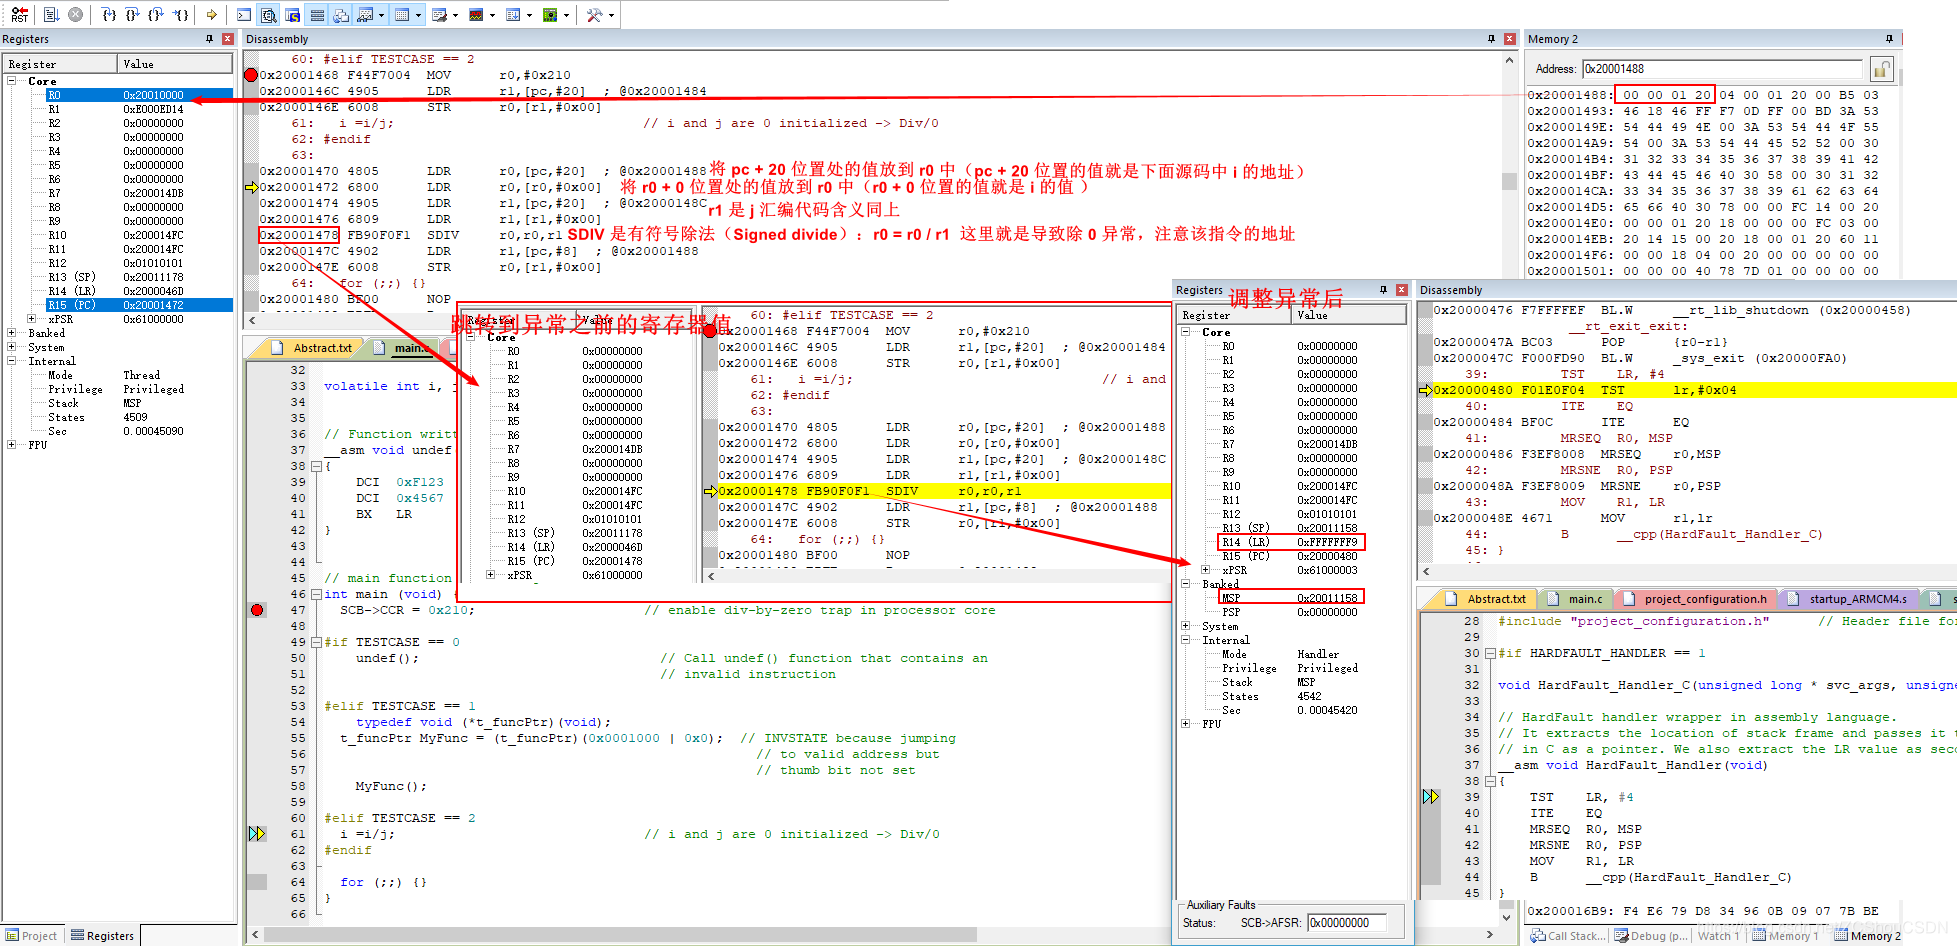Screen dimensions: 1957x946
Task: Toggle the Disassembly Window toolbar icon
Action: 268,15
